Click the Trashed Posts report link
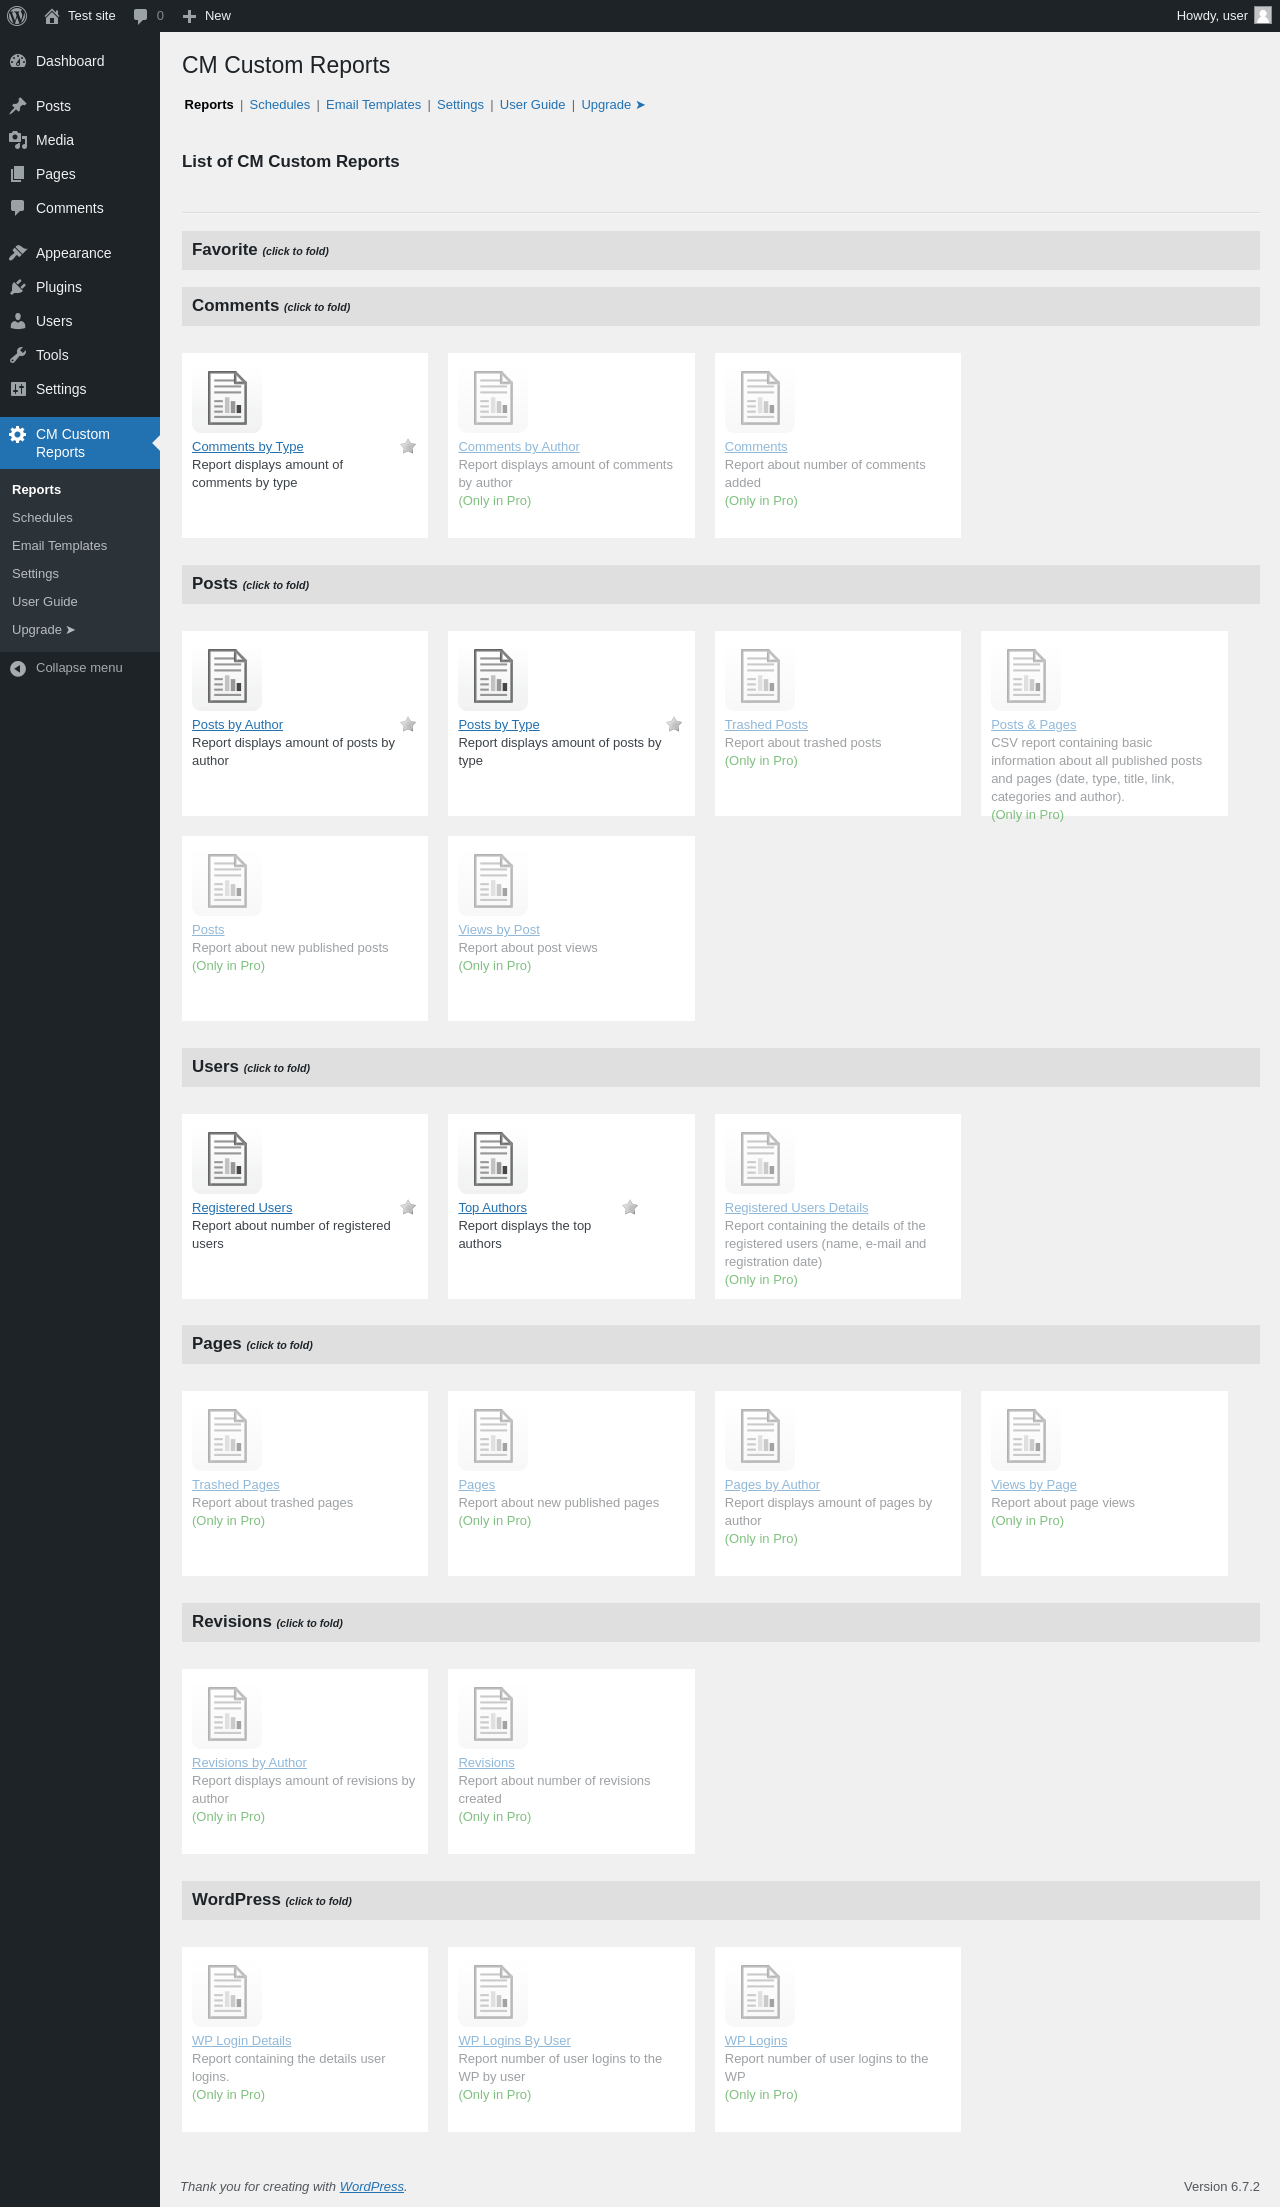The width and height of the screenshot is (1280, 2207). tap(766, 725)
